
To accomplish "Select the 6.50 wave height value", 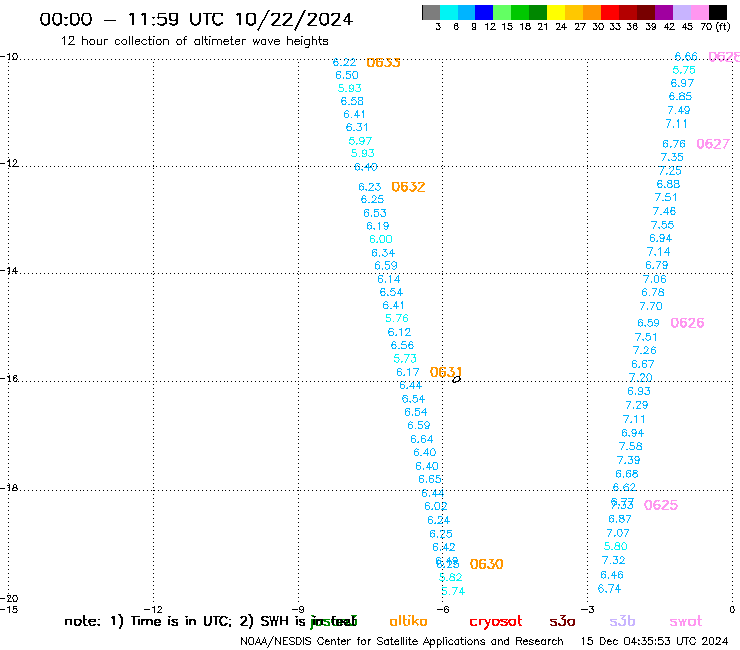I will (347, 76).
